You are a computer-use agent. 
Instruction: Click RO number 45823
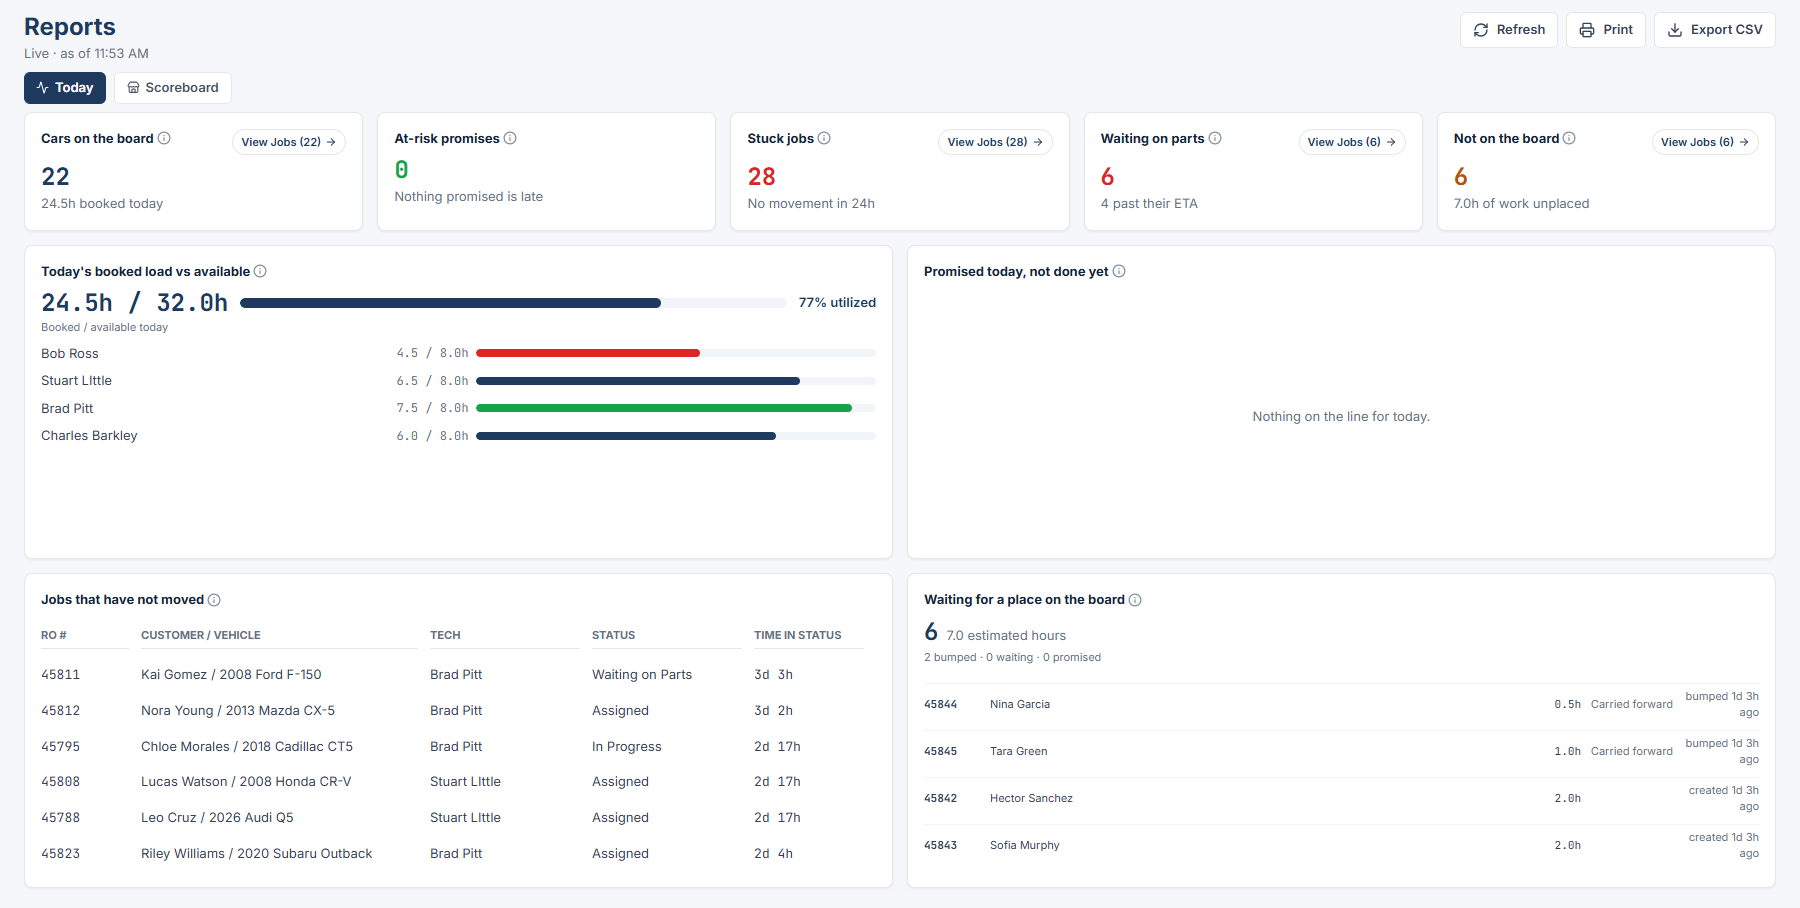[61, 854]
